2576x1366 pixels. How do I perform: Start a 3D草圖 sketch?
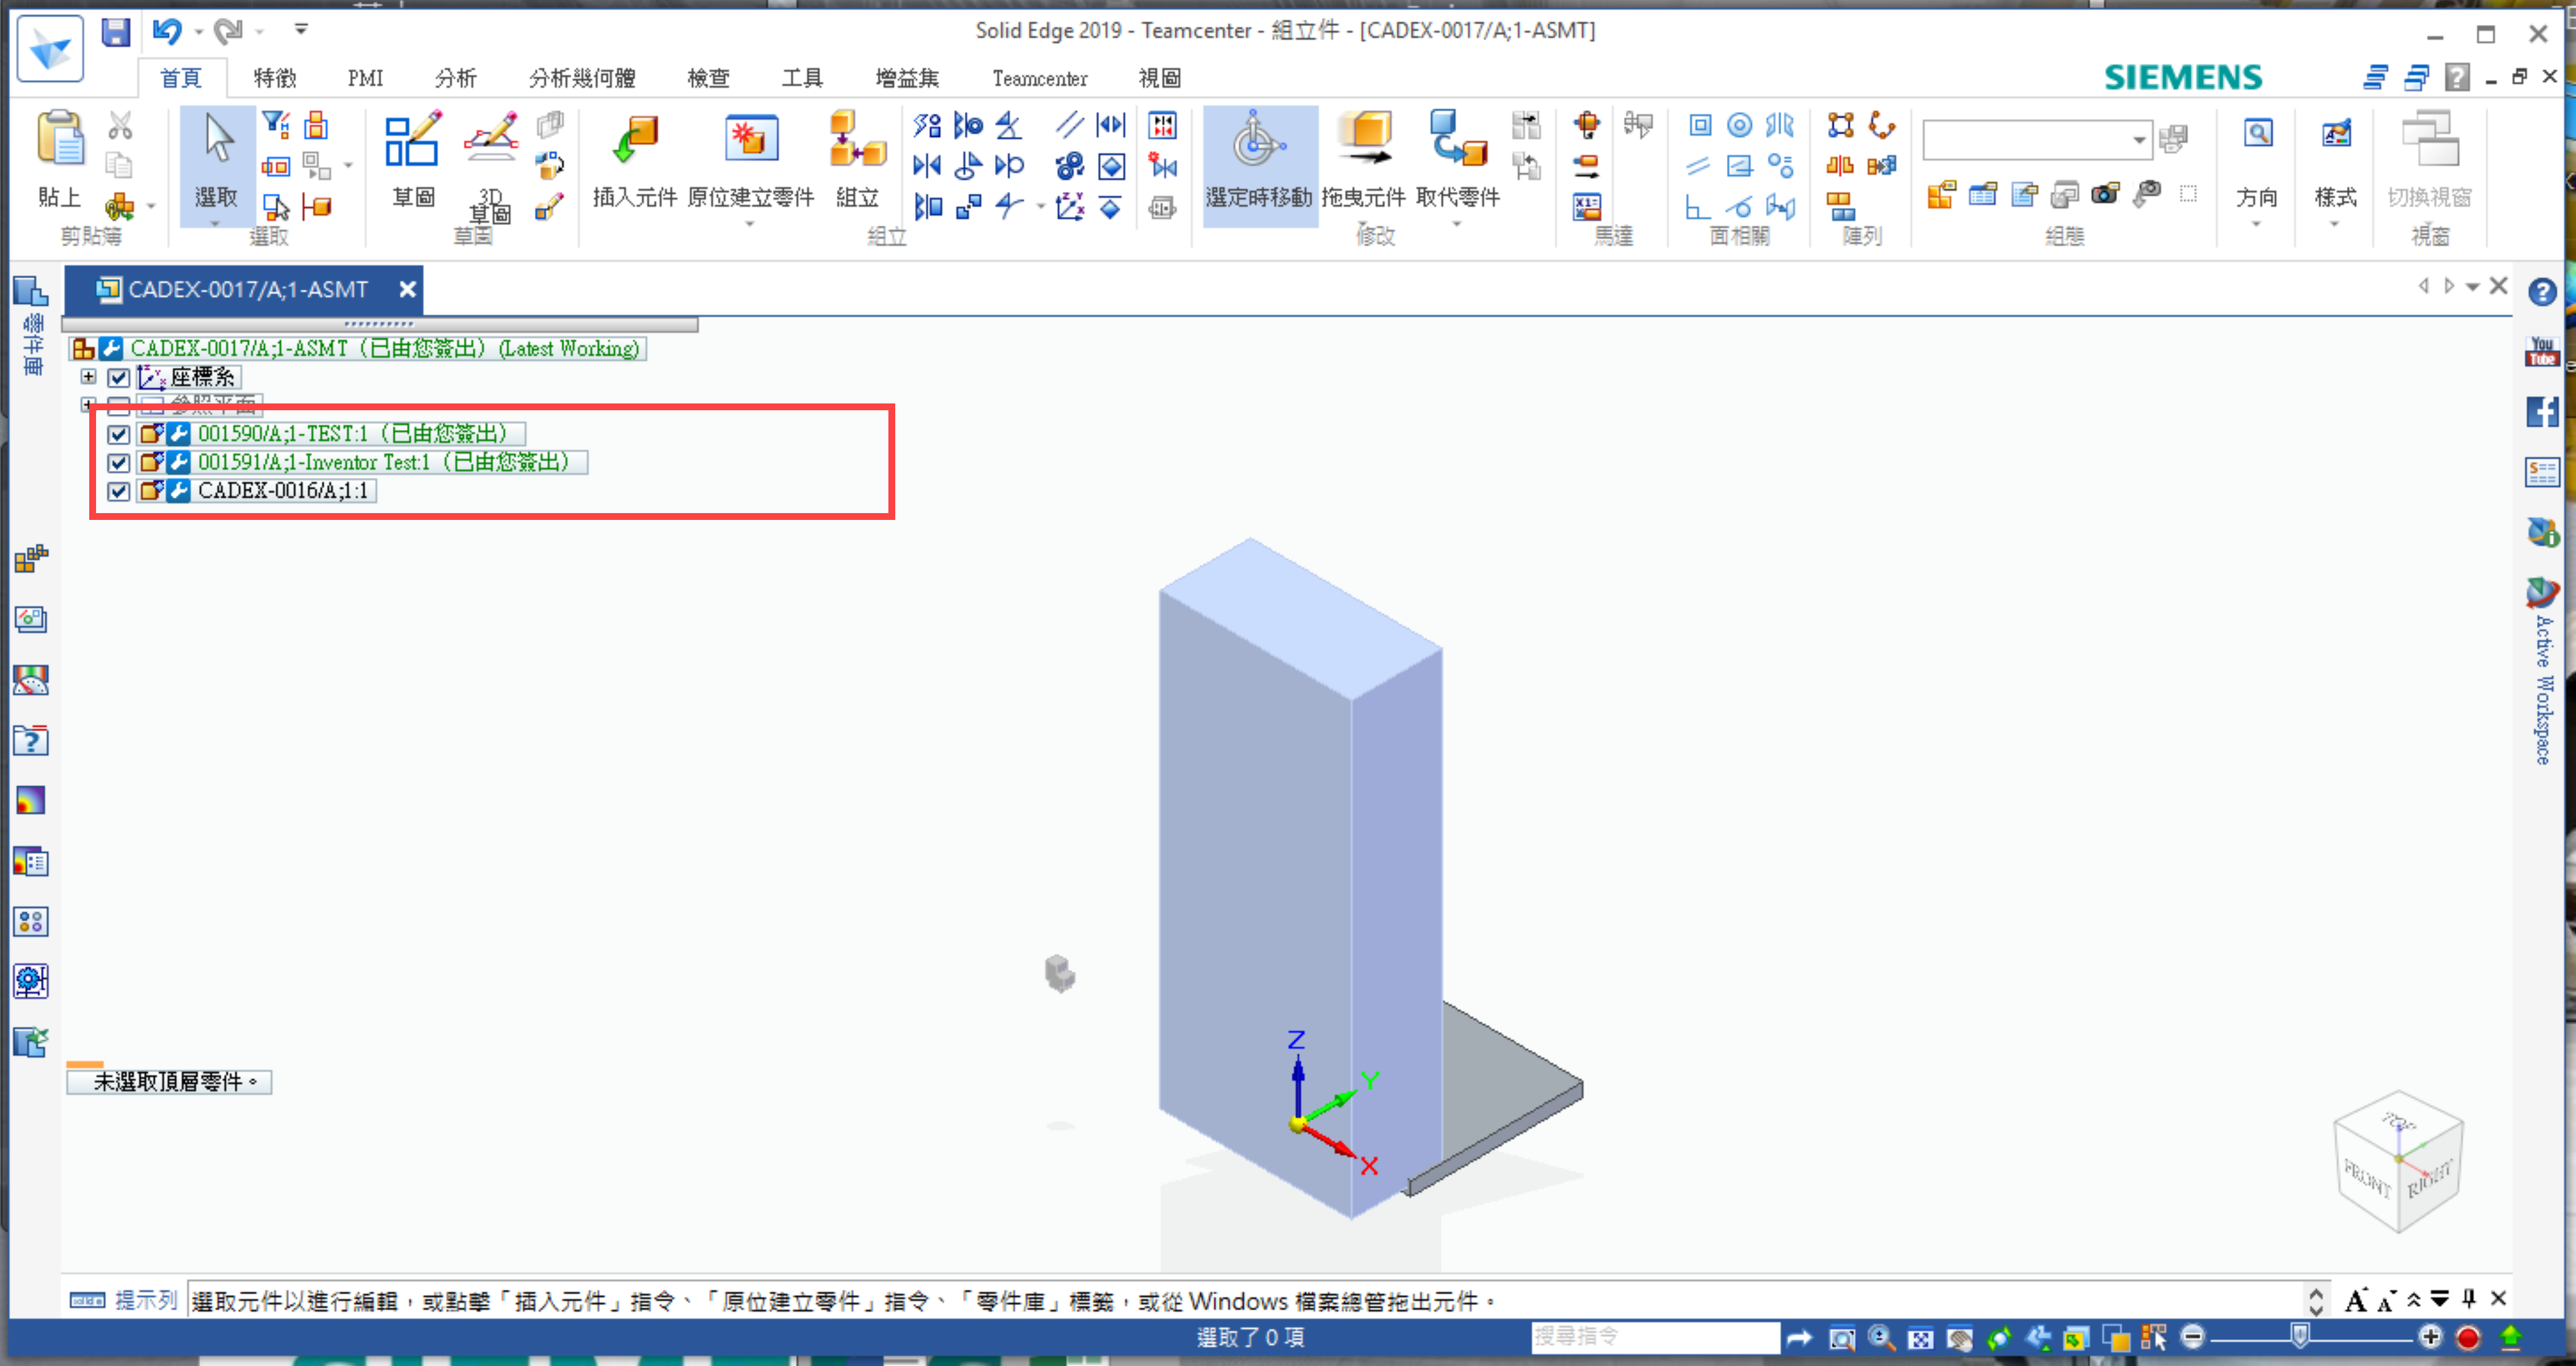(490, 165)
